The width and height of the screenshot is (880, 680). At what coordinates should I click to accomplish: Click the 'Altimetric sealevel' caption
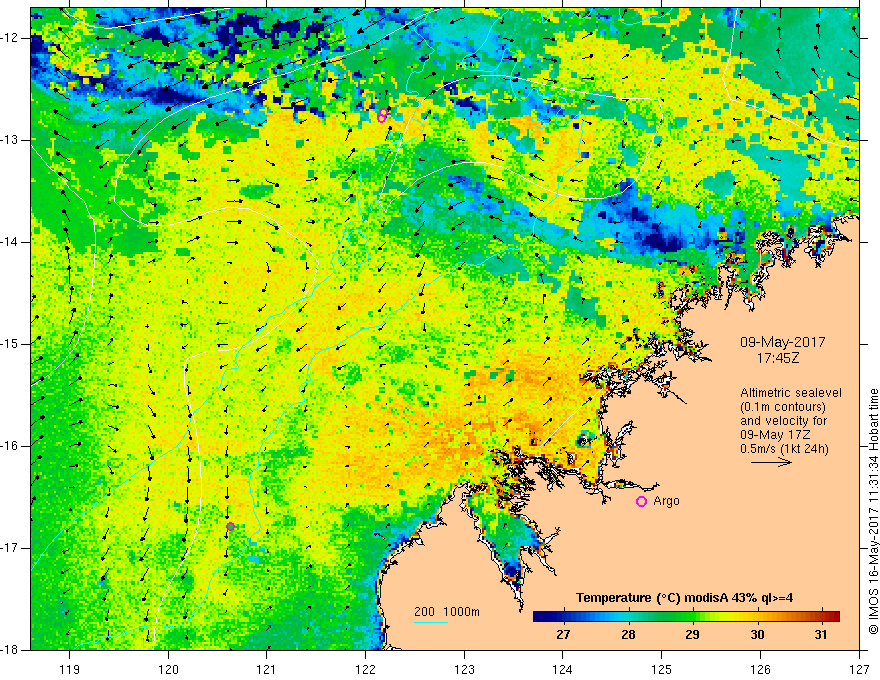click(790, 393)
